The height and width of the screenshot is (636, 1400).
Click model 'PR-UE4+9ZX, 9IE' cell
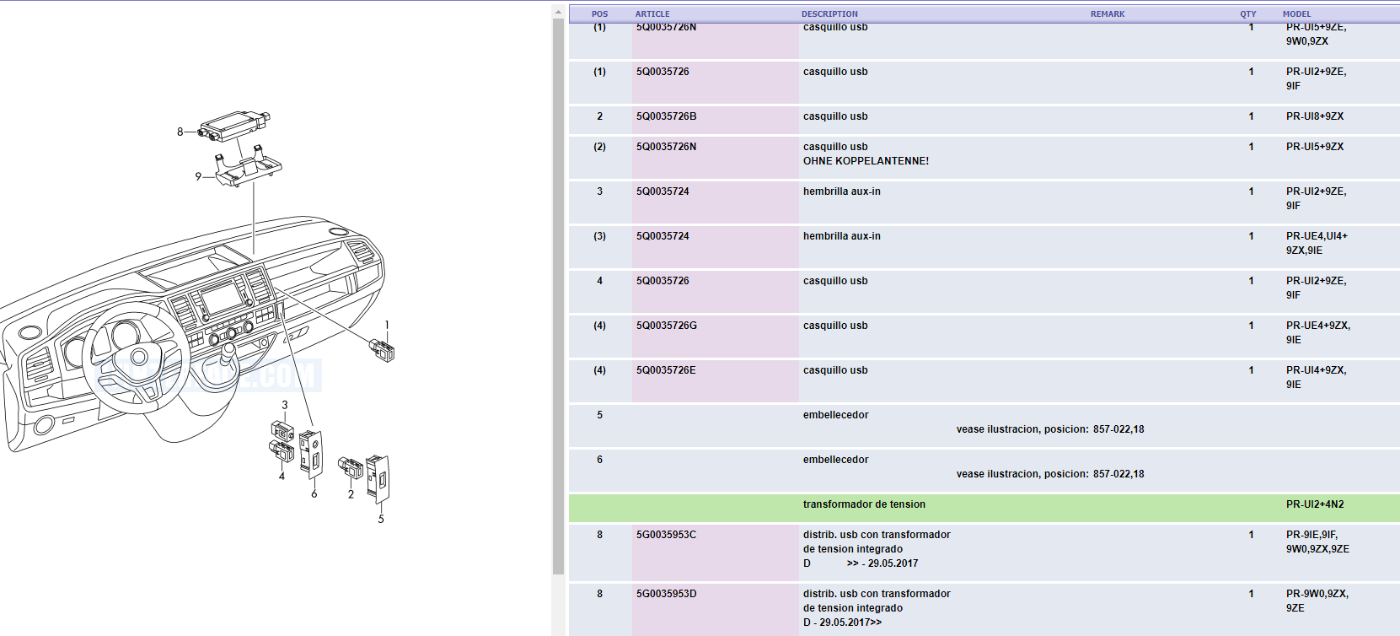1318,332
